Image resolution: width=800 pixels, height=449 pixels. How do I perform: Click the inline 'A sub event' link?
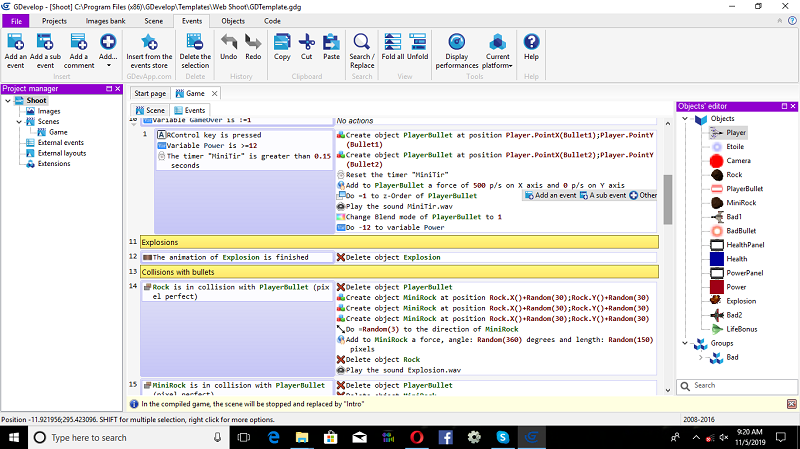click(604, 196)
